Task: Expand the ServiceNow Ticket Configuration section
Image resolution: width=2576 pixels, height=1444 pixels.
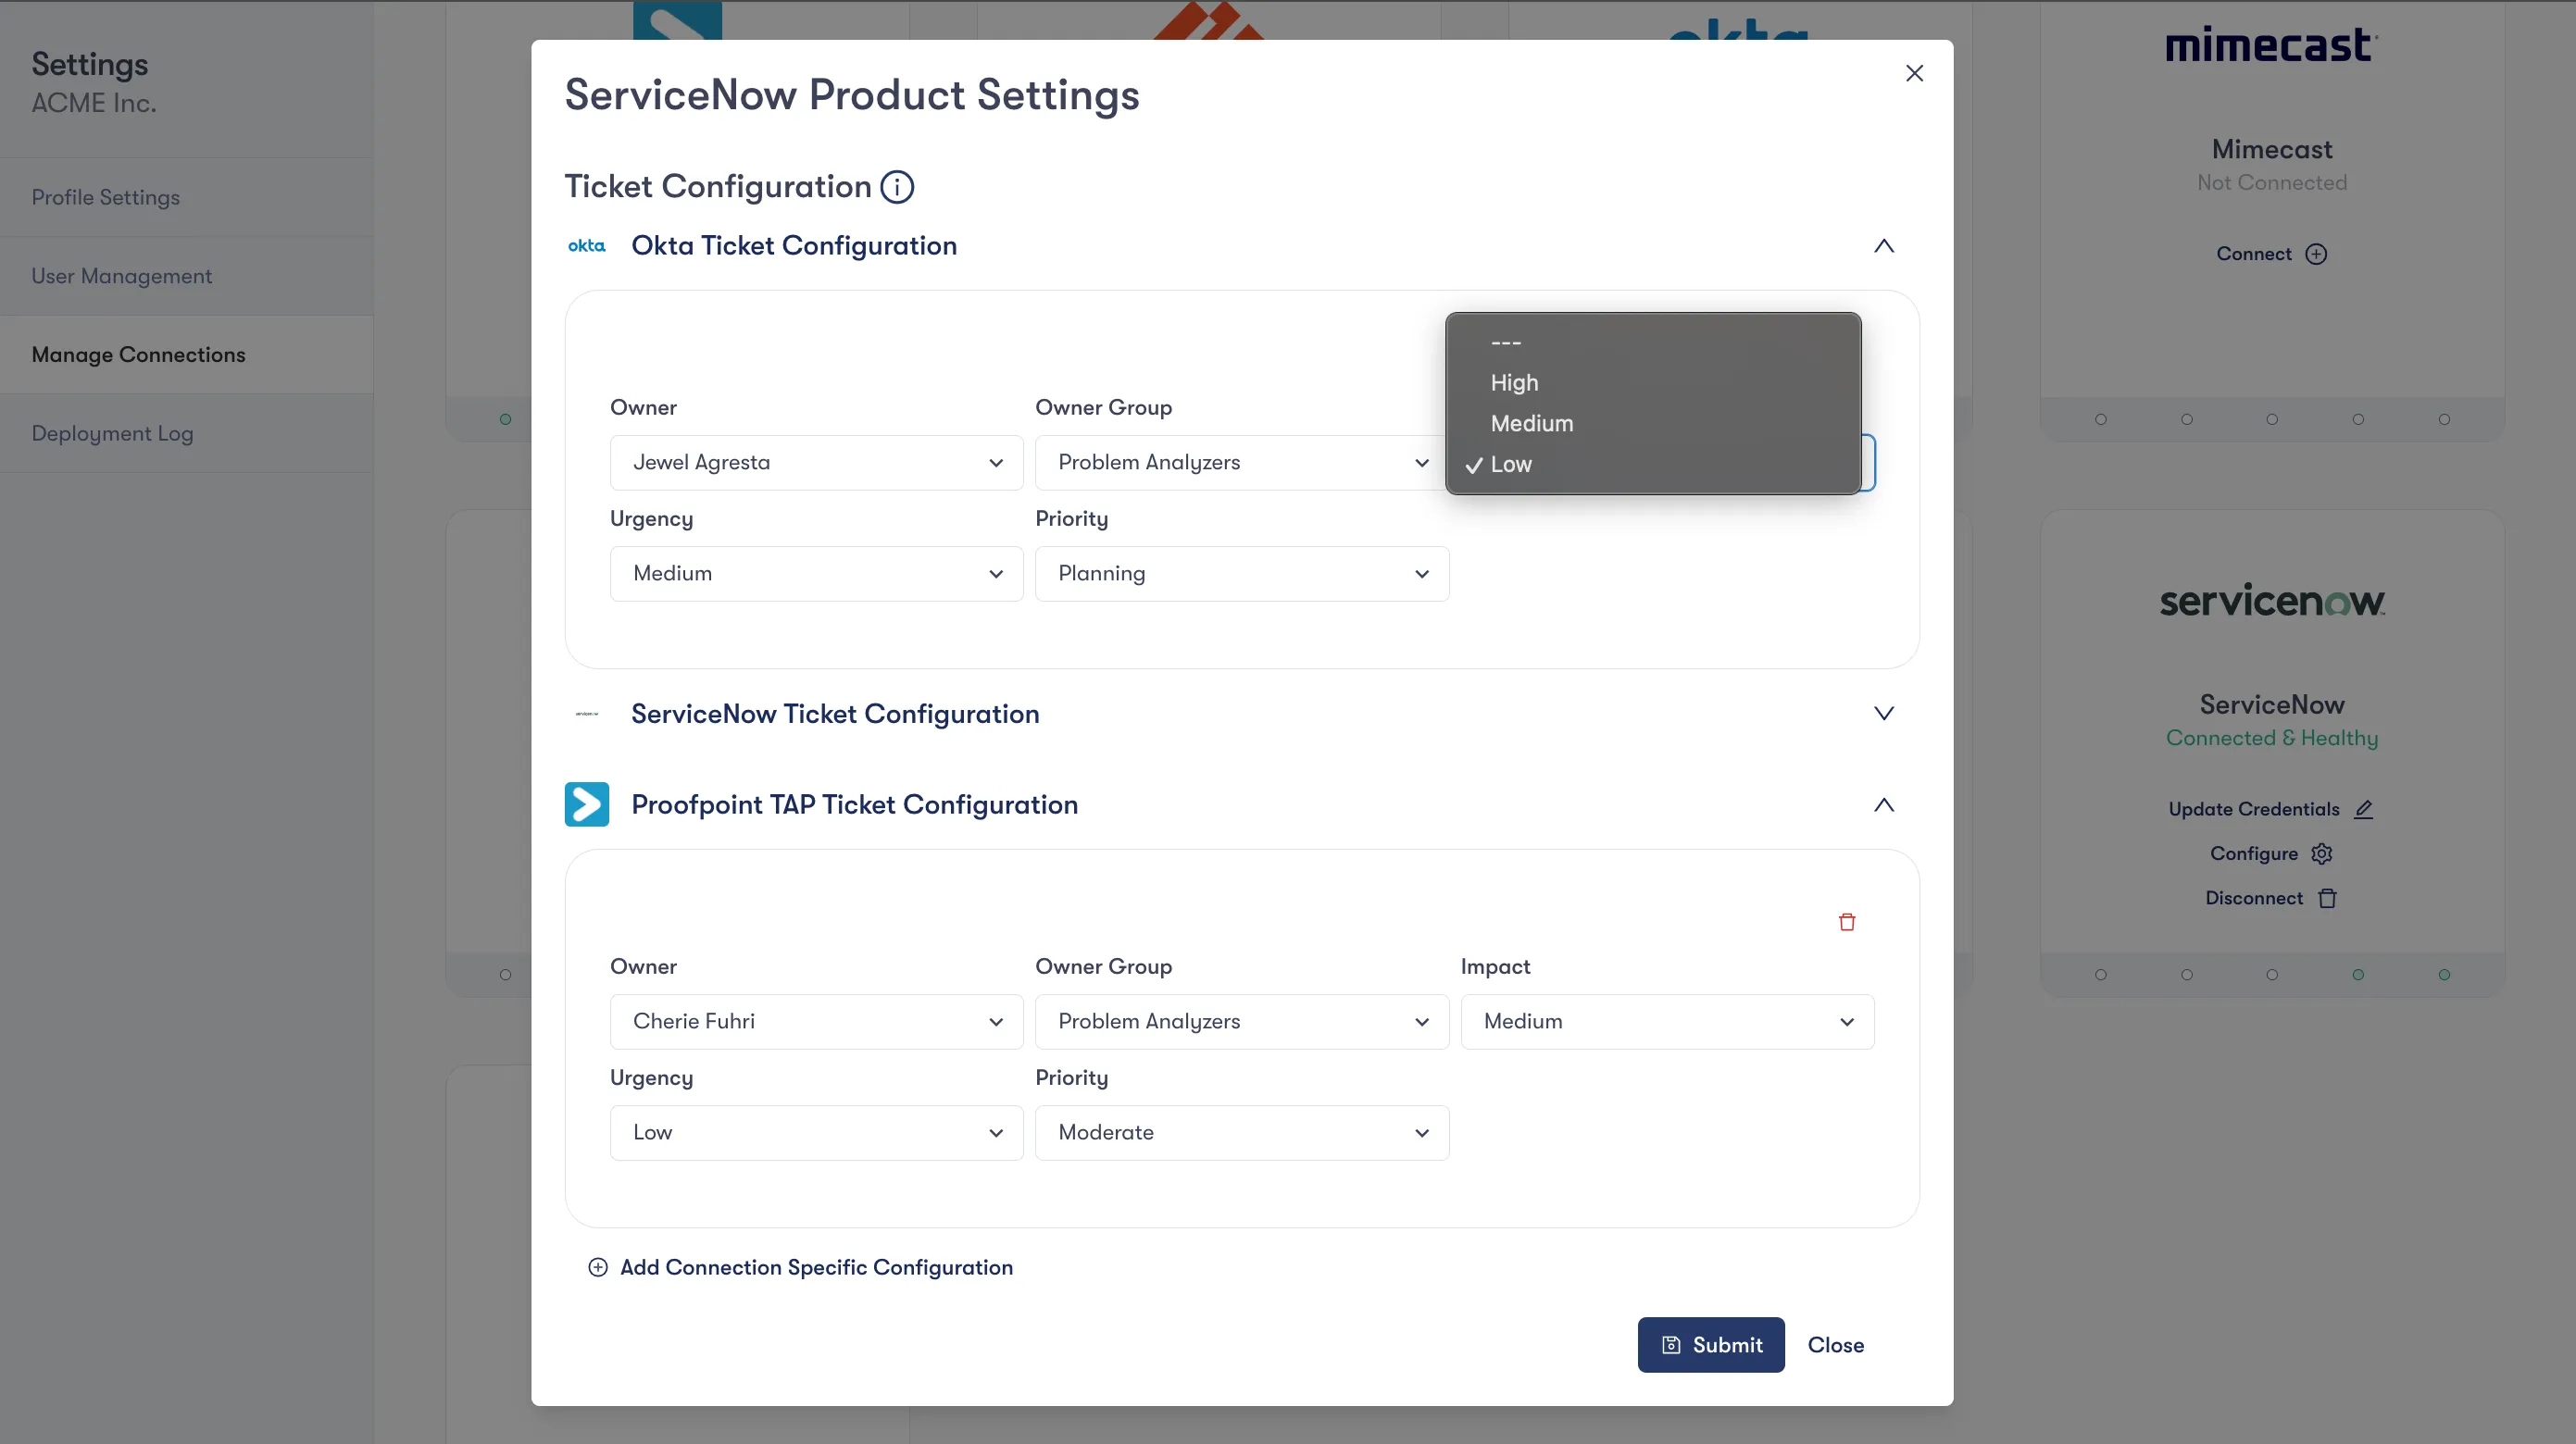Action: click(x=1884, y=713)
